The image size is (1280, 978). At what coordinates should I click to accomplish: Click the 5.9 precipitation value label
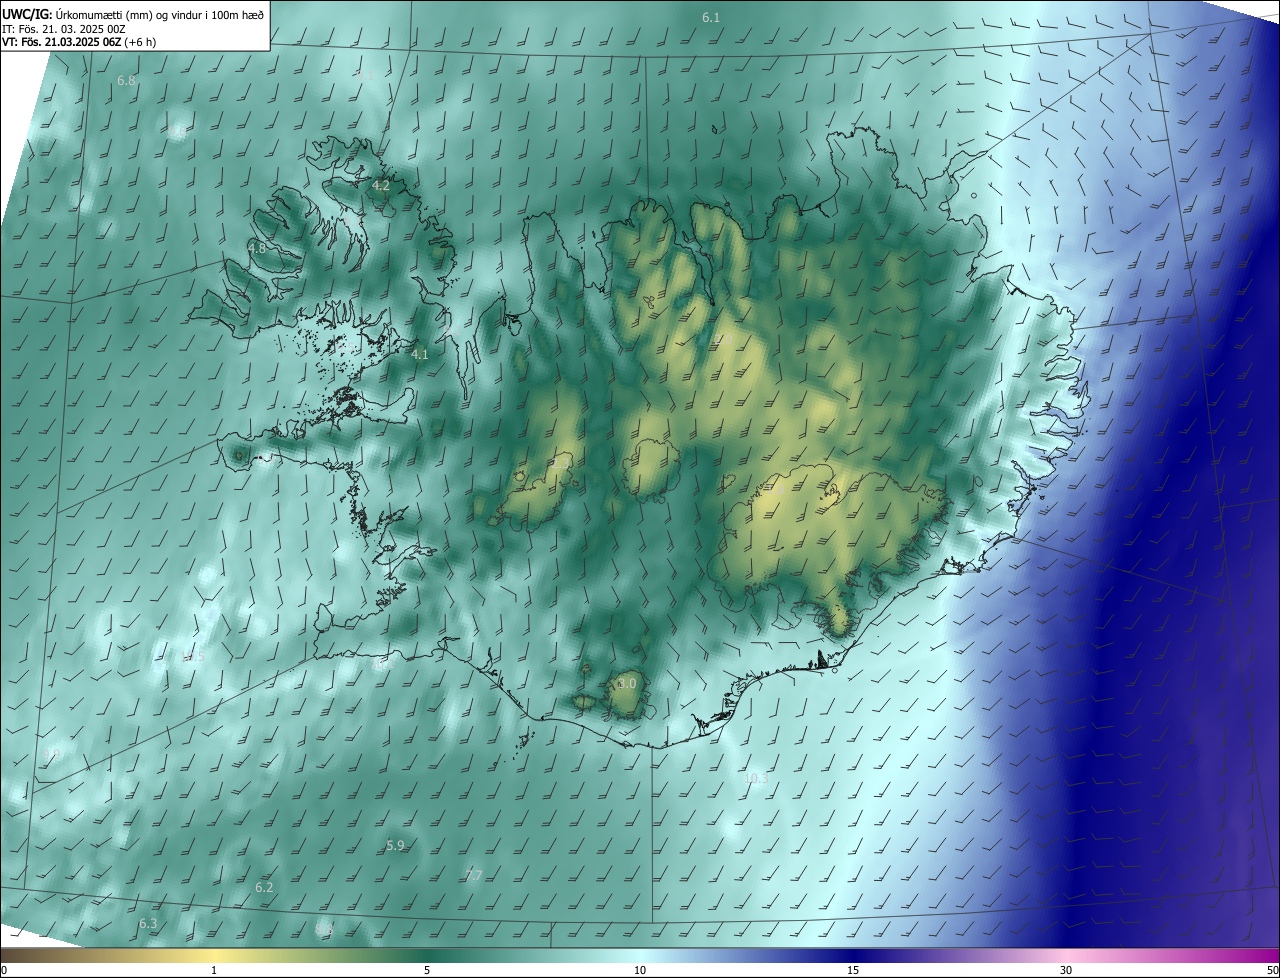tap(395, 845)
